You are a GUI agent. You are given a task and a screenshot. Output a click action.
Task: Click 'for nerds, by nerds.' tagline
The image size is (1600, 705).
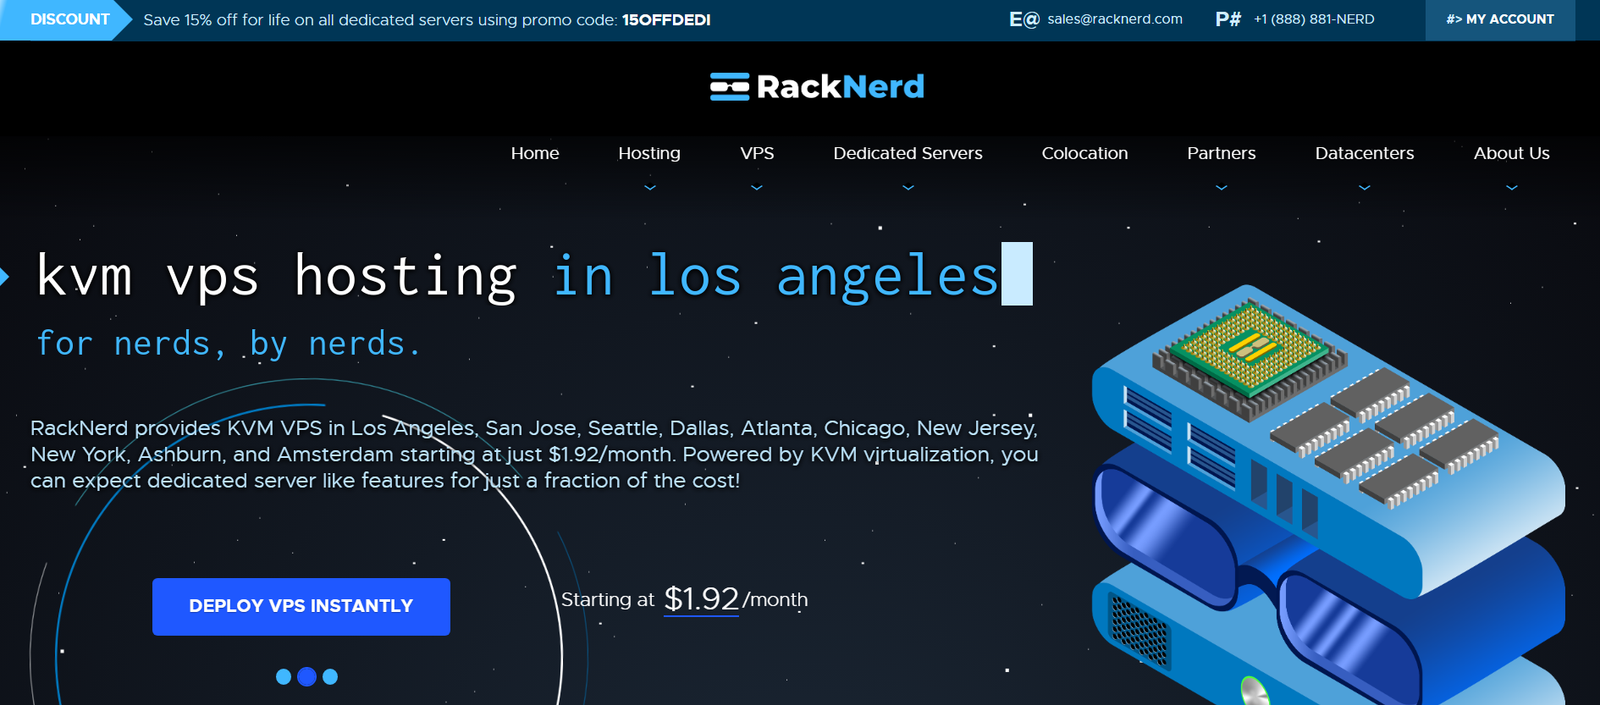[x=228, y=343]
